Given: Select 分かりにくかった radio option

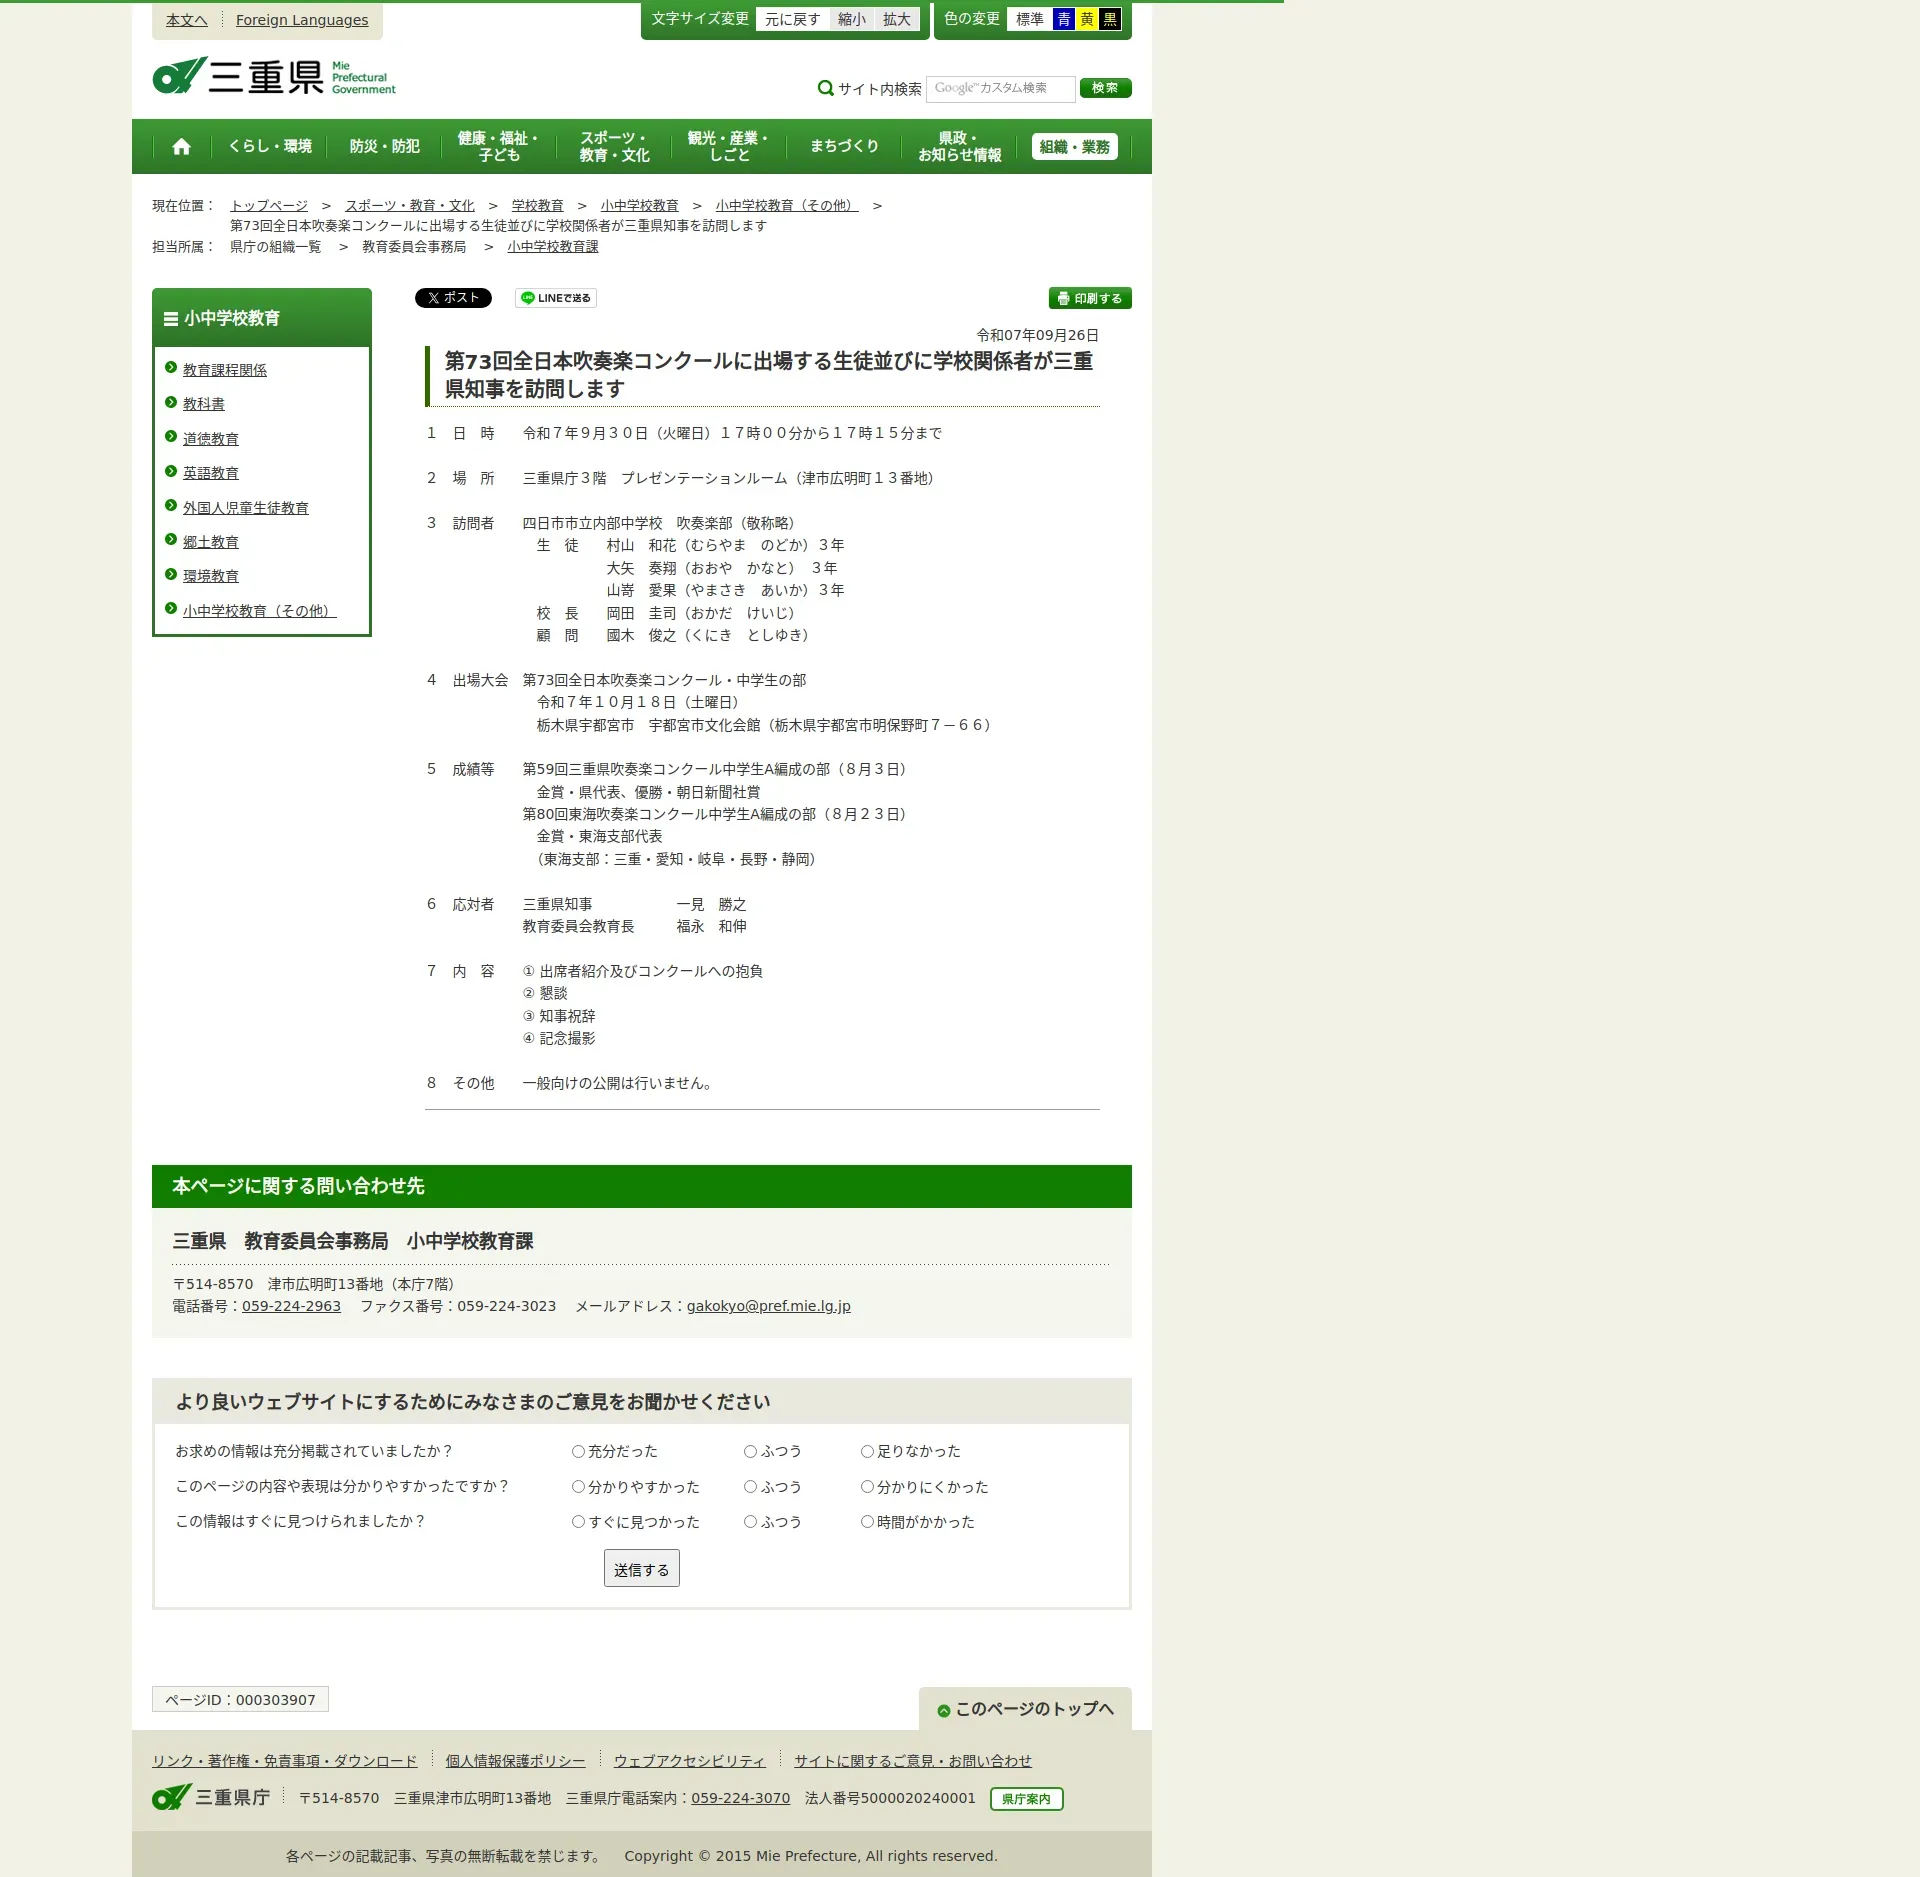Looking at the screenshot, I should 867,1487.
